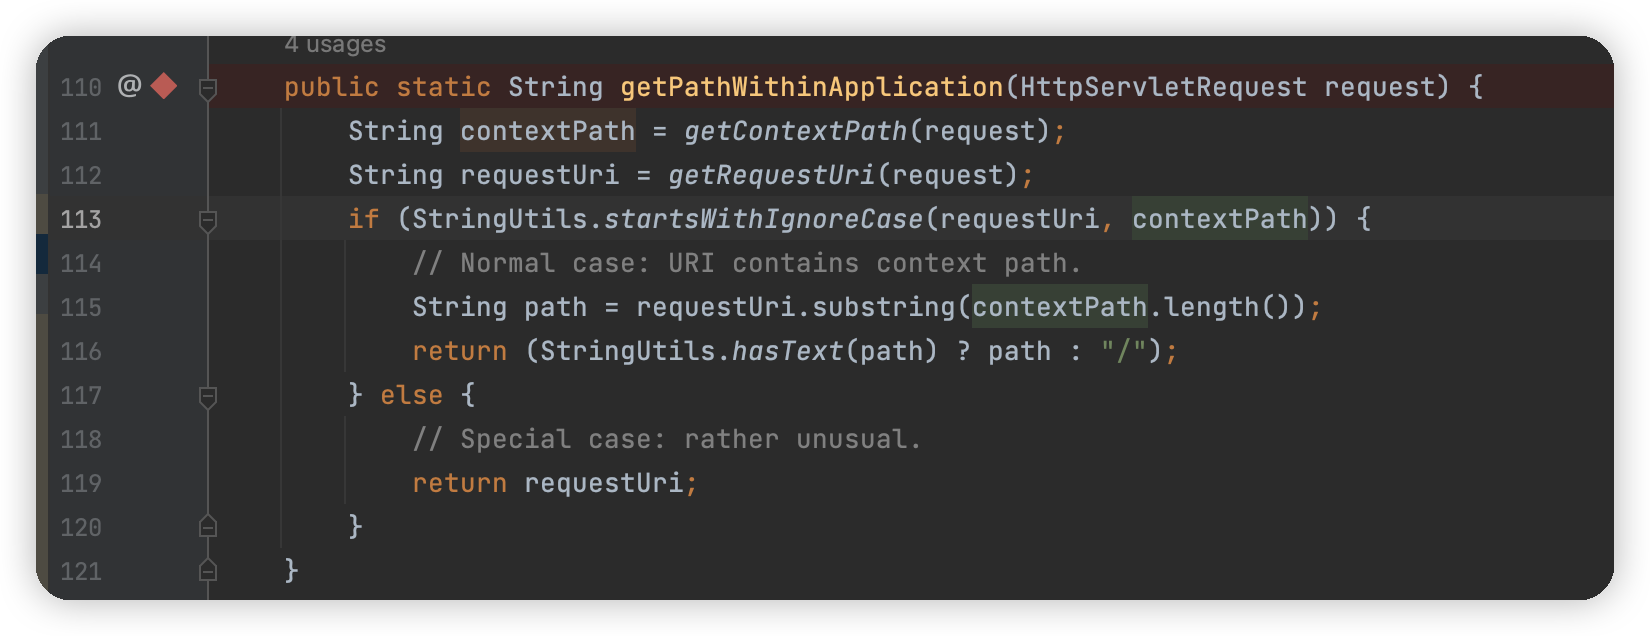Click the getPathWithinApplication method name
Screen dimensions: 1650x636
[811, 88]
